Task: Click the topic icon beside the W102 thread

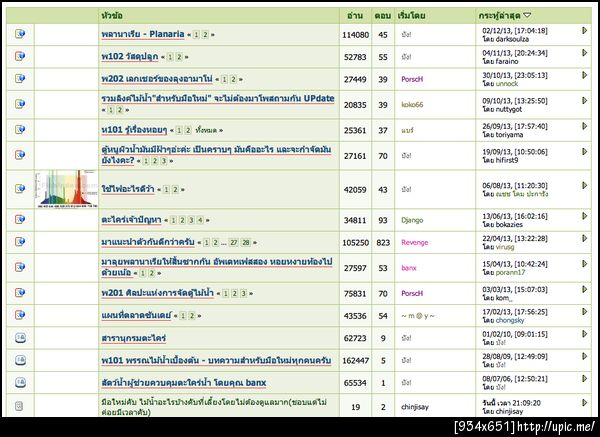Action: coord(20,56)
